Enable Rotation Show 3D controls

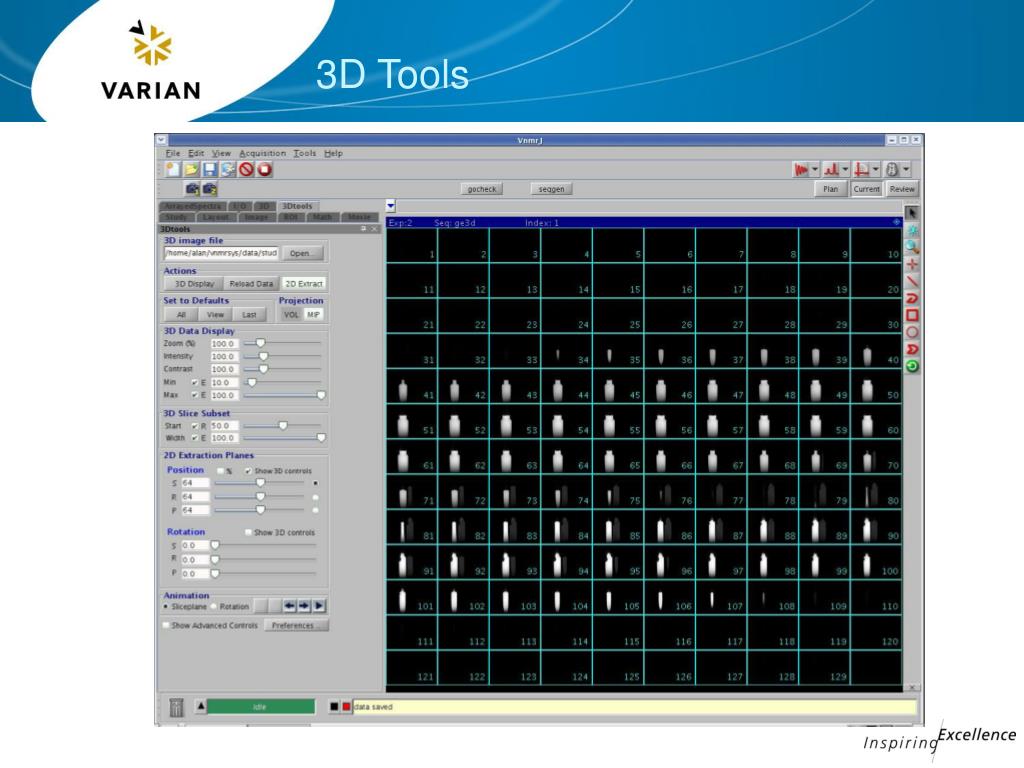pos(248,533)
